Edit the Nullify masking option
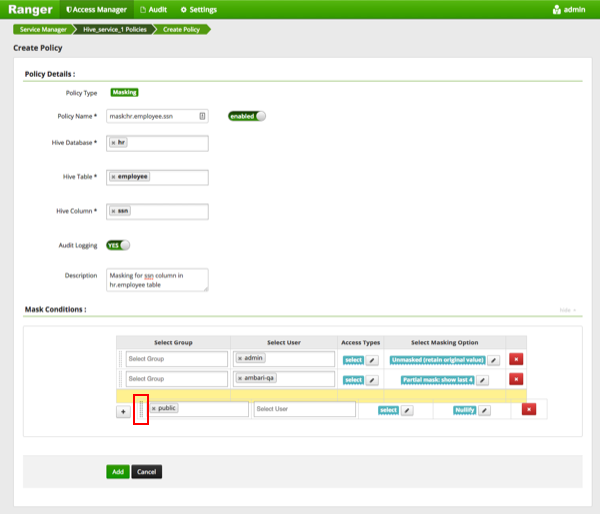 (485, 410)
